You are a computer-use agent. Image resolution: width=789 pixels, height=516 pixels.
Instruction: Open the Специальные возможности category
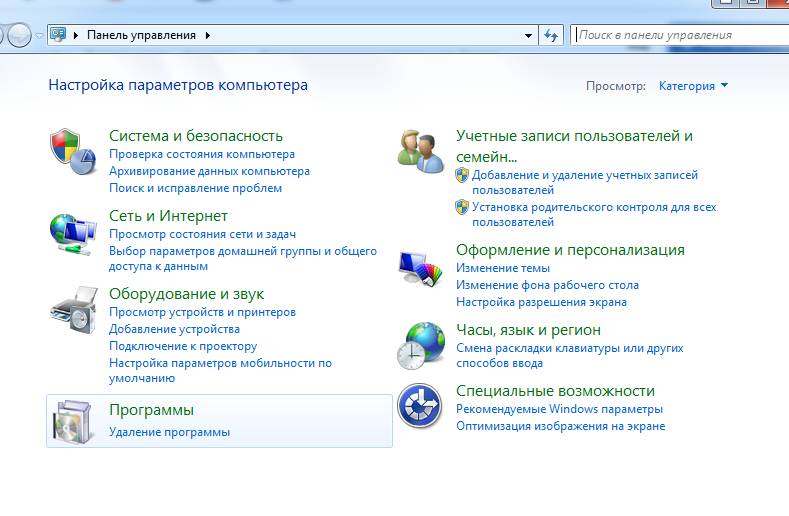point(556,391)
